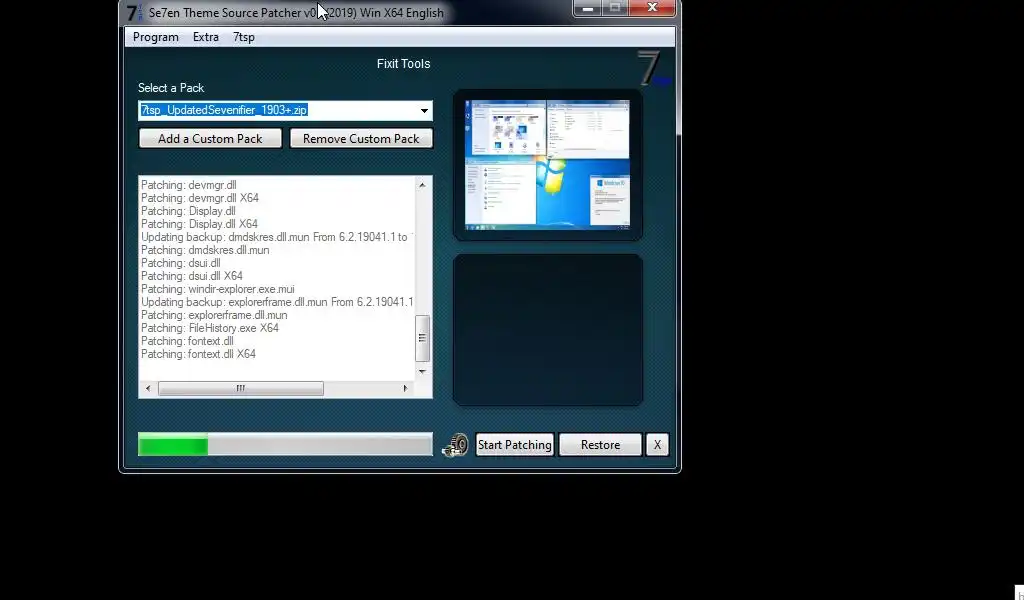
Task: Click the Fixit Tools heading text
Action: (404, 64)
